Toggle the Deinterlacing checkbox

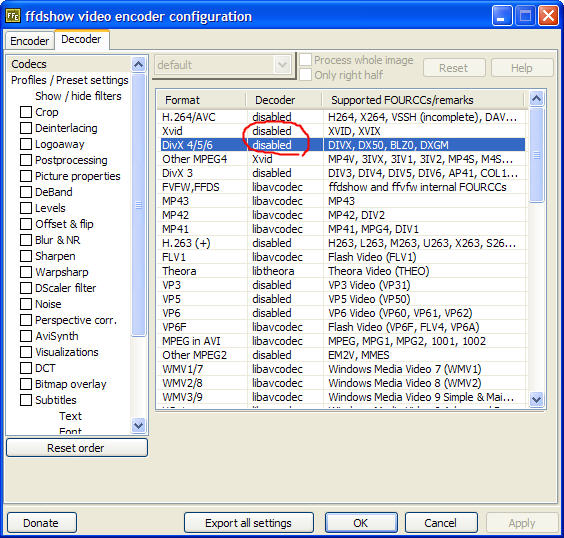(x=26, y=128)
